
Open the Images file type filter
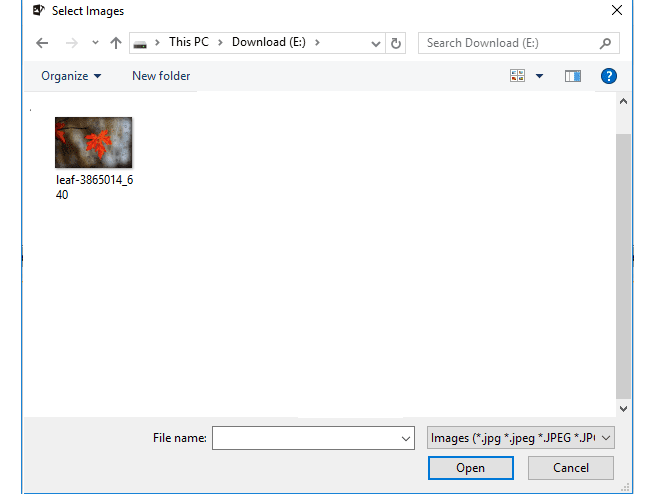tap(521, 438)
